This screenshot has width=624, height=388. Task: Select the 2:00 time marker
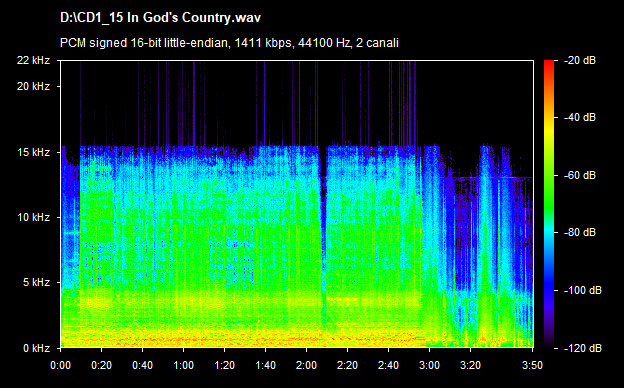pos(306,365)
